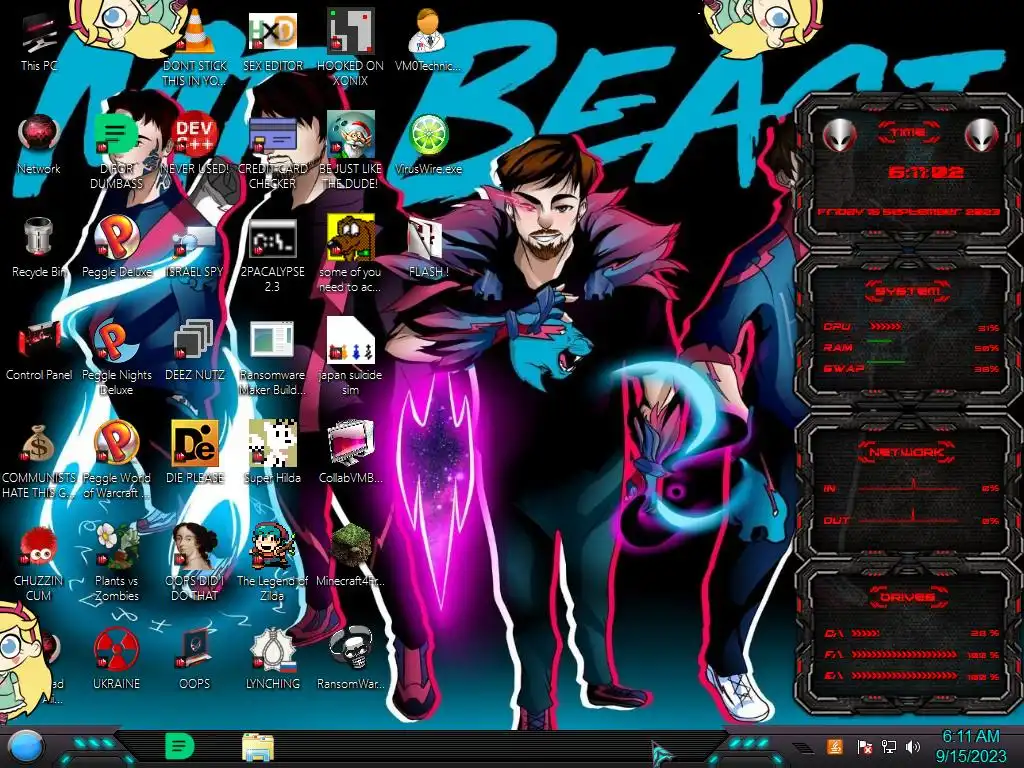Launch Peggle Deluxe shortcut

(x=116, y=248)
